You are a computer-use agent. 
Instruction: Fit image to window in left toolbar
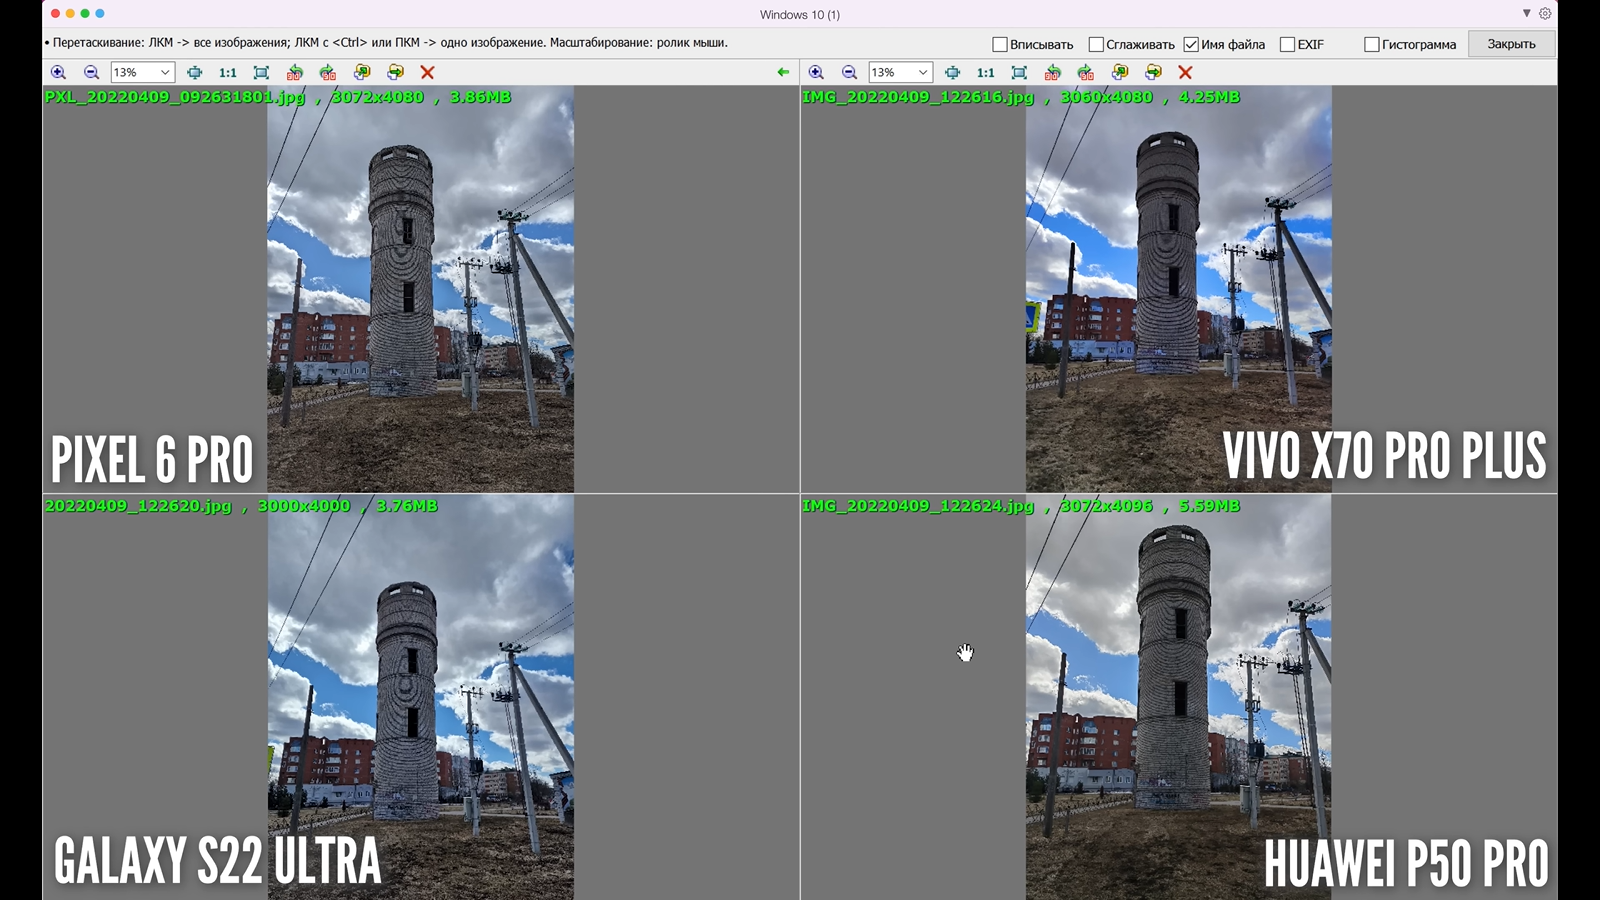pos(261,72)
